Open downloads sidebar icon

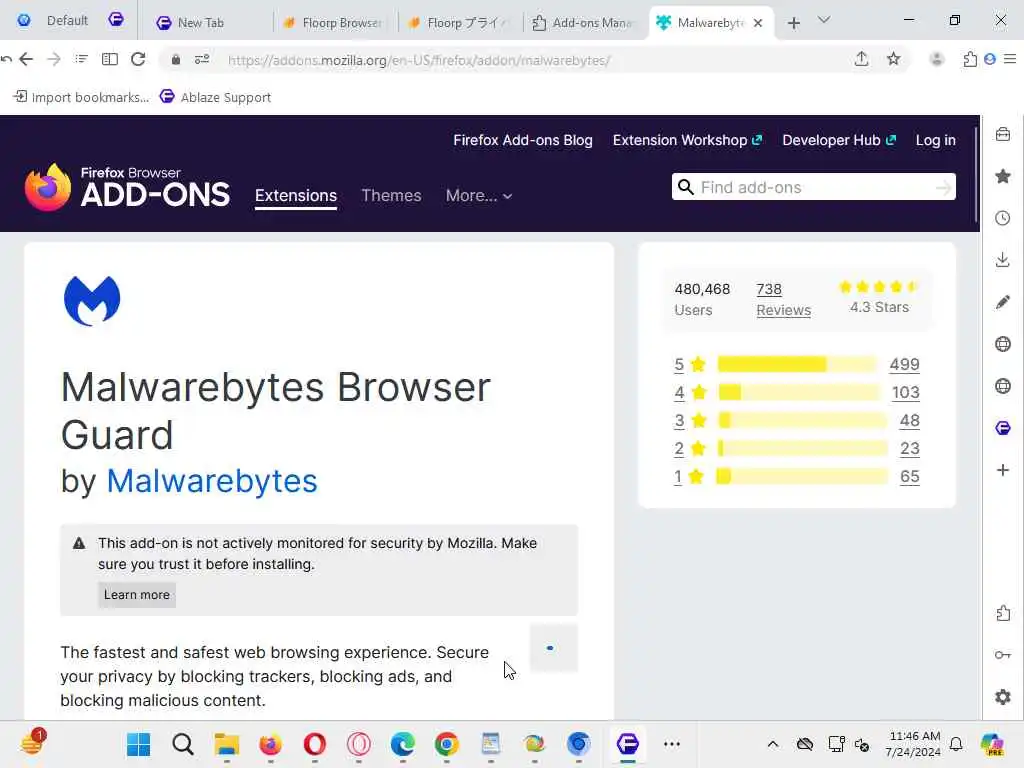[1003, 260]
